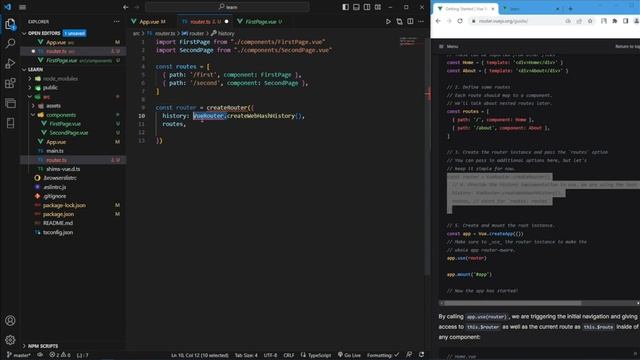The height and width of the screenshot is (360, 640).
Task: Toggle the secondary side bar layout icon
Action: [x=367, y=7]
